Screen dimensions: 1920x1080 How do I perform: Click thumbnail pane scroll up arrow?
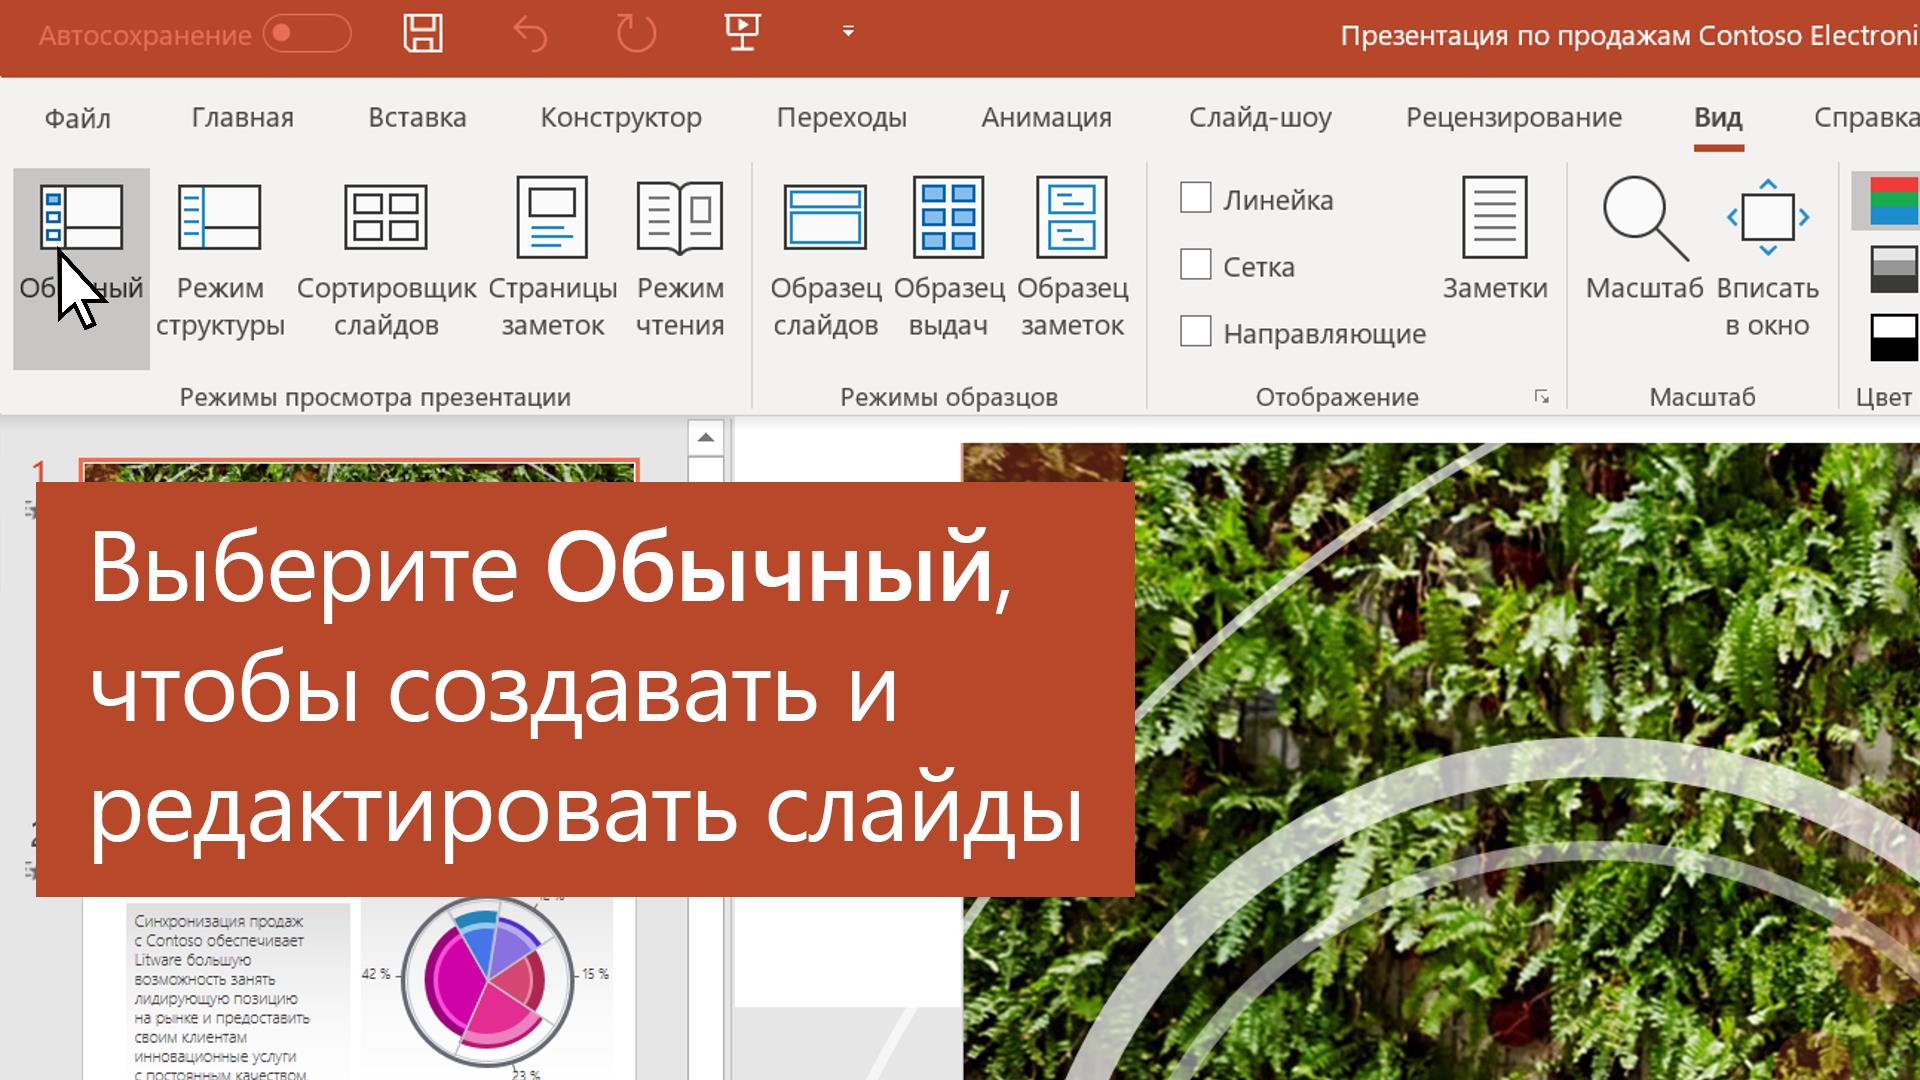[x=706, y=437]
